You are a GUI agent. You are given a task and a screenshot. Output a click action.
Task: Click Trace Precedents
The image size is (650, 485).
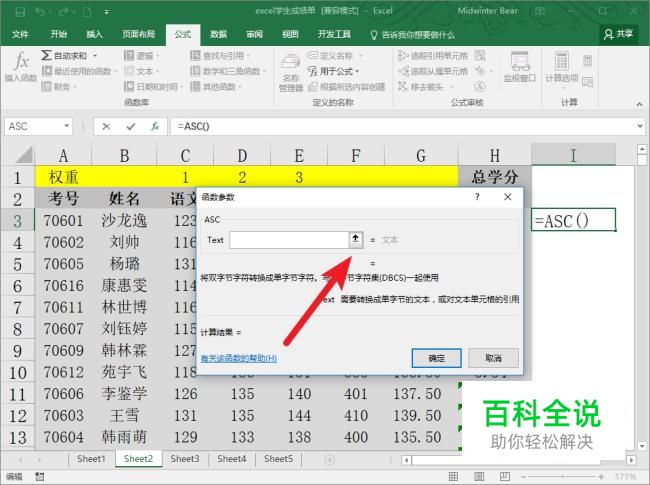pos(432,56)
